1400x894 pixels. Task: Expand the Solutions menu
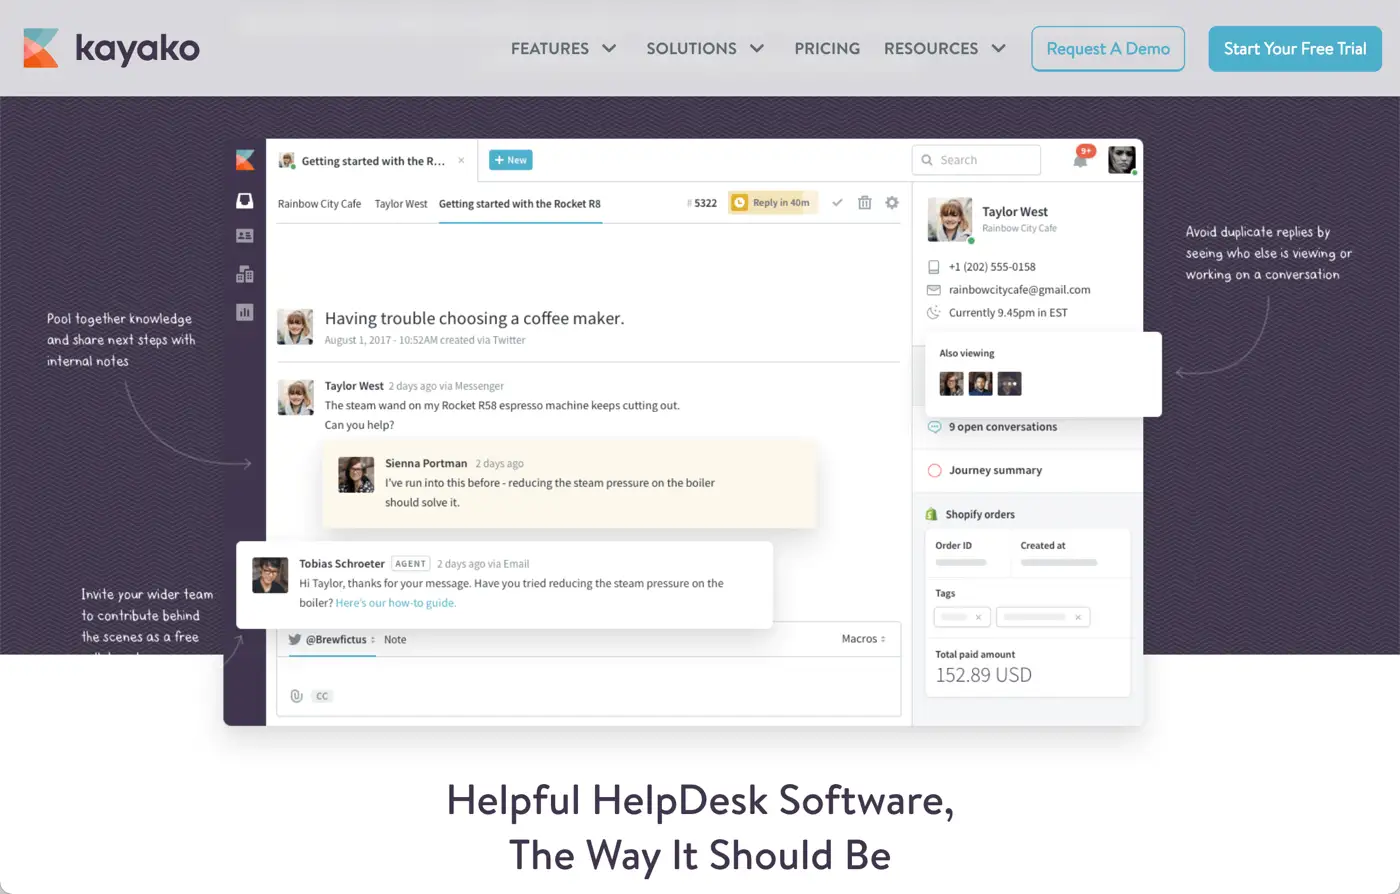pyautogui.click(x=706, y=48)
